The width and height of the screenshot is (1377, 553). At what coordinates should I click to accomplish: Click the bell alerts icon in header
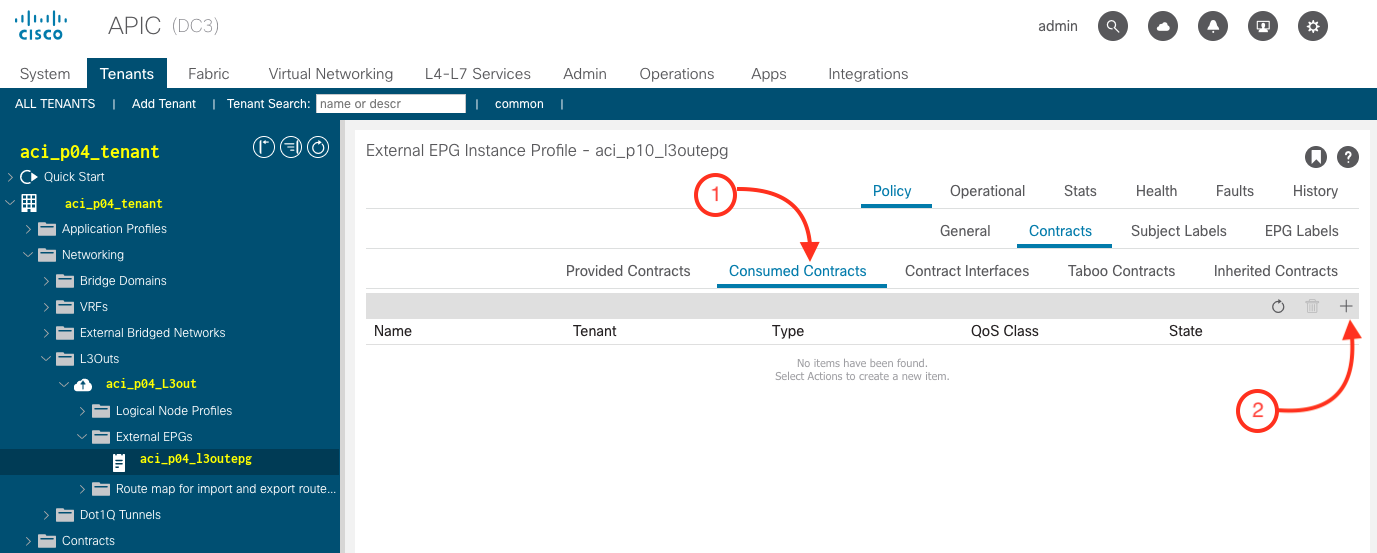(x=1213, y=27)
